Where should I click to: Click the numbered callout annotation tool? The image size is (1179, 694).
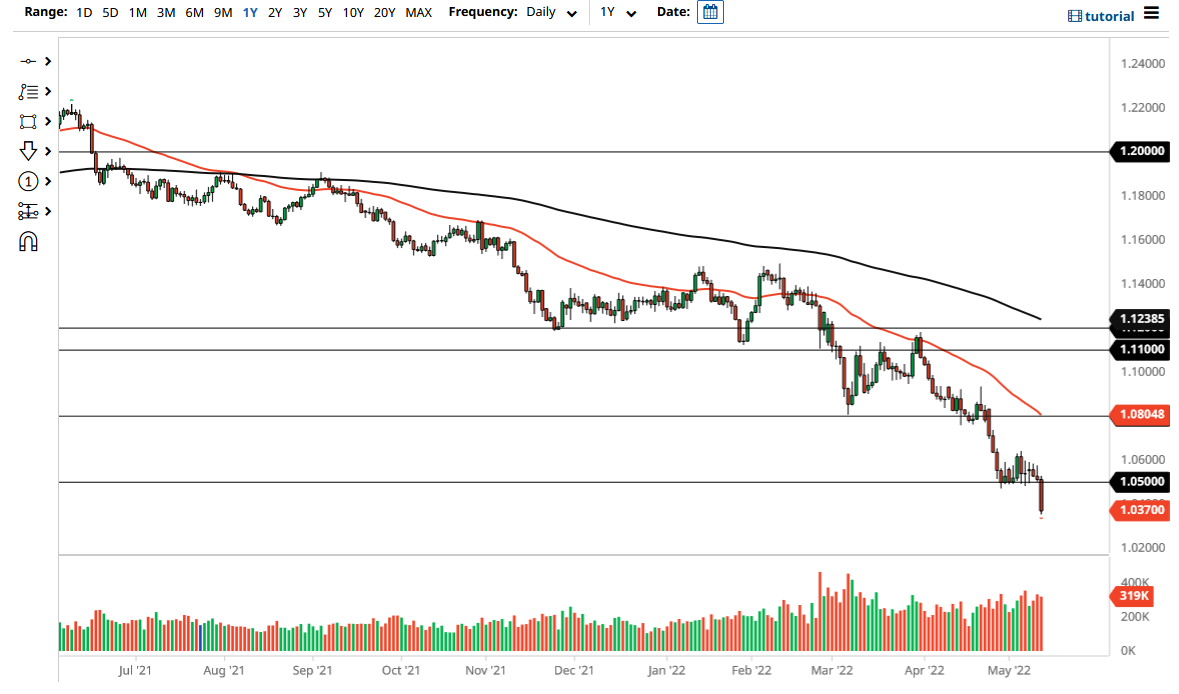(27, 181)
